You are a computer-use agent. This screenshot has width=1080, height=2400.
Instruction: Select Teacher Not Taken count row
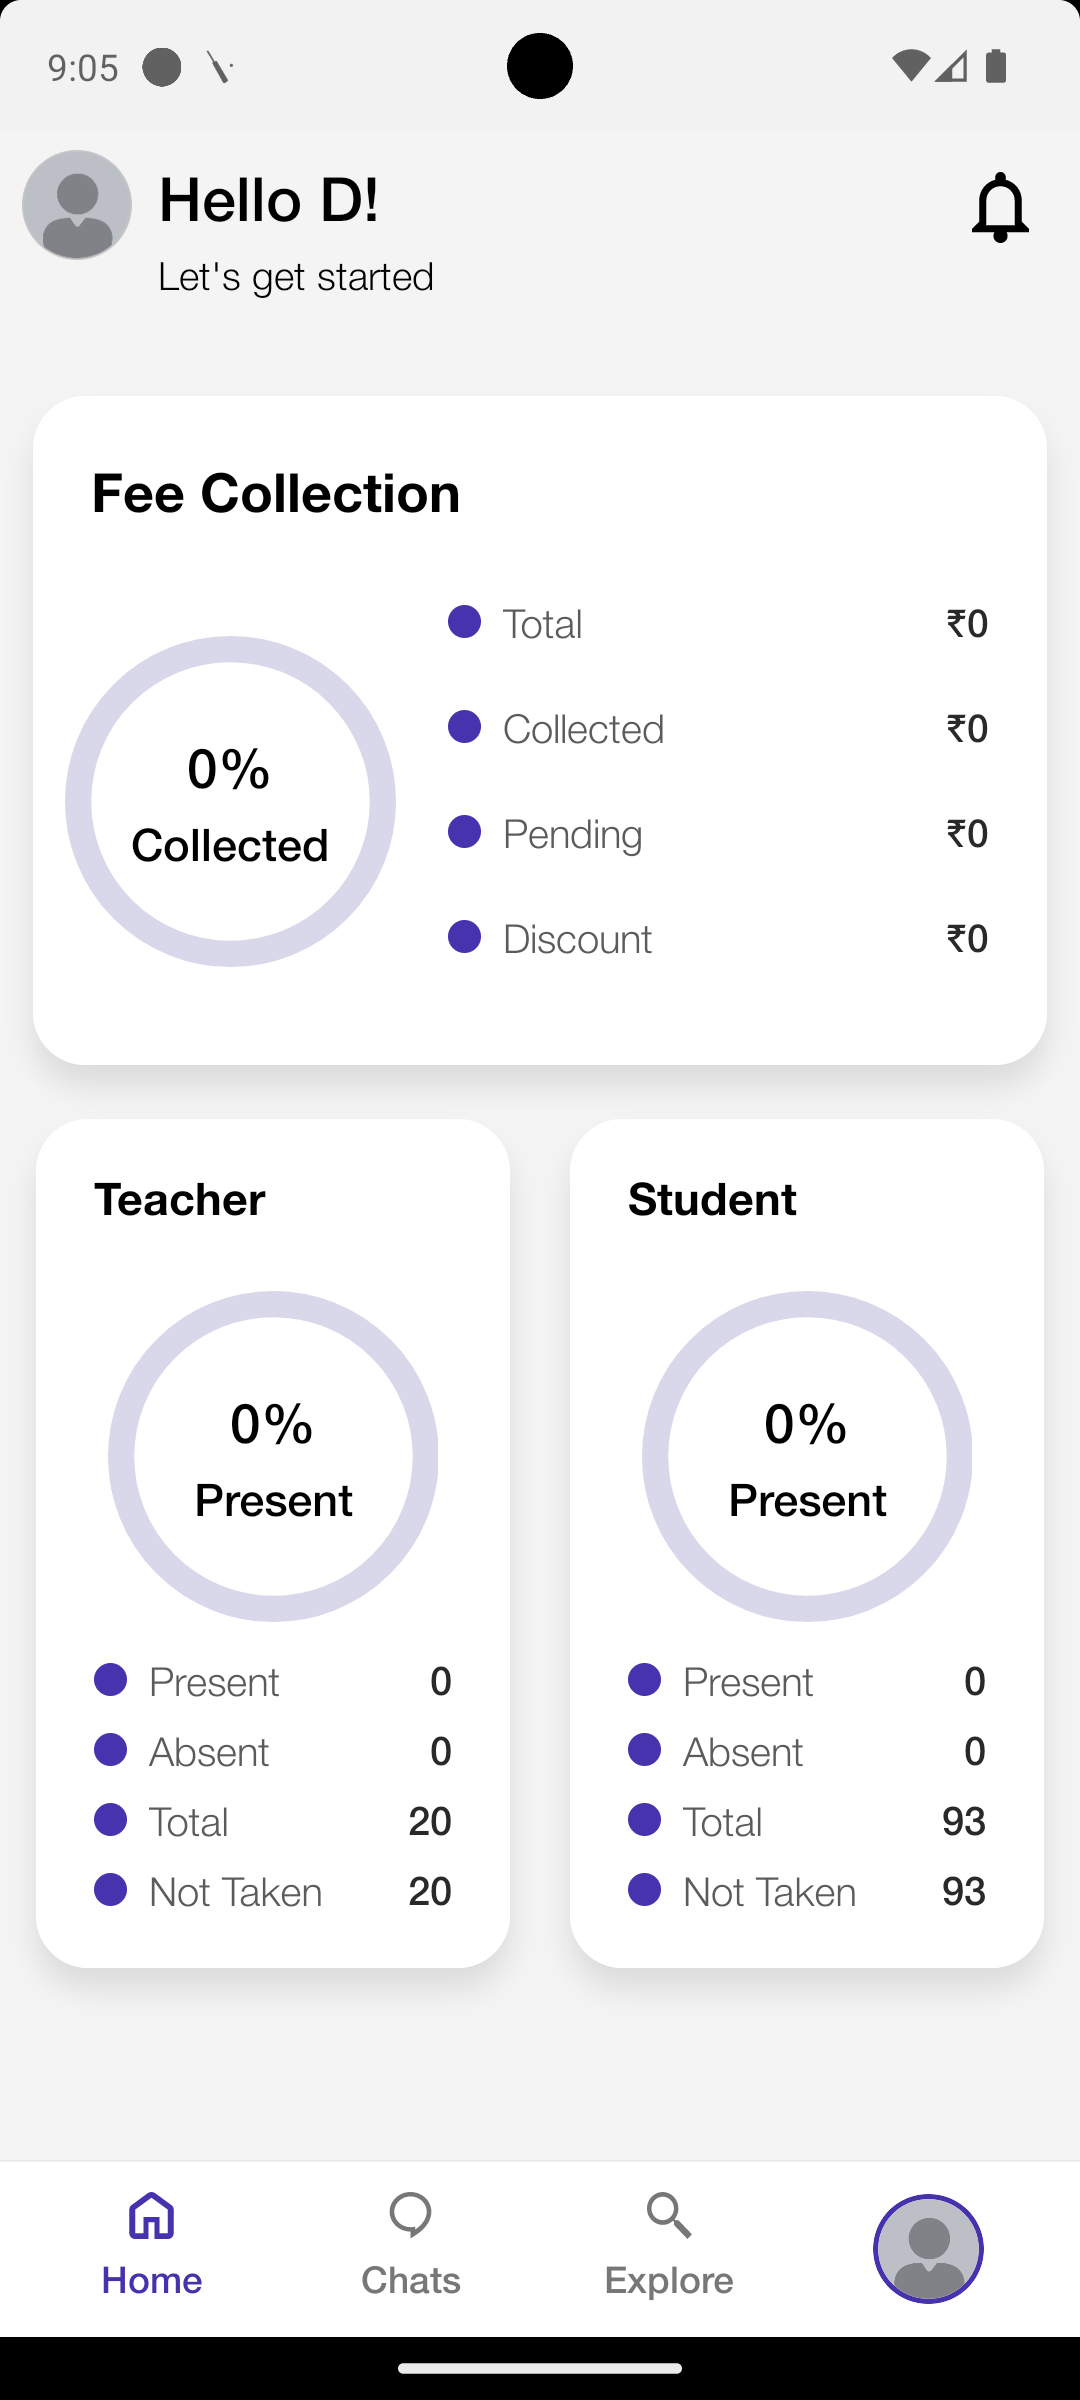pyautogui.click(x=273, y=1891)
